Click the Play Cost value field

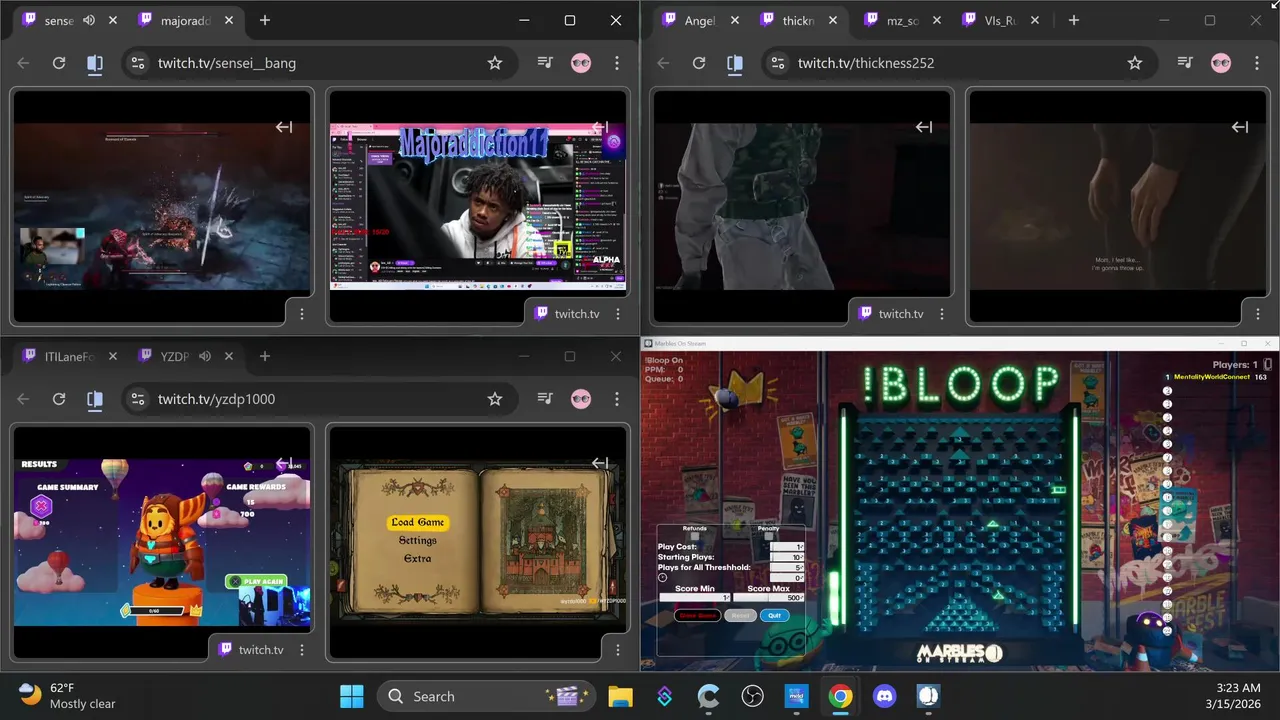[786, 547]
